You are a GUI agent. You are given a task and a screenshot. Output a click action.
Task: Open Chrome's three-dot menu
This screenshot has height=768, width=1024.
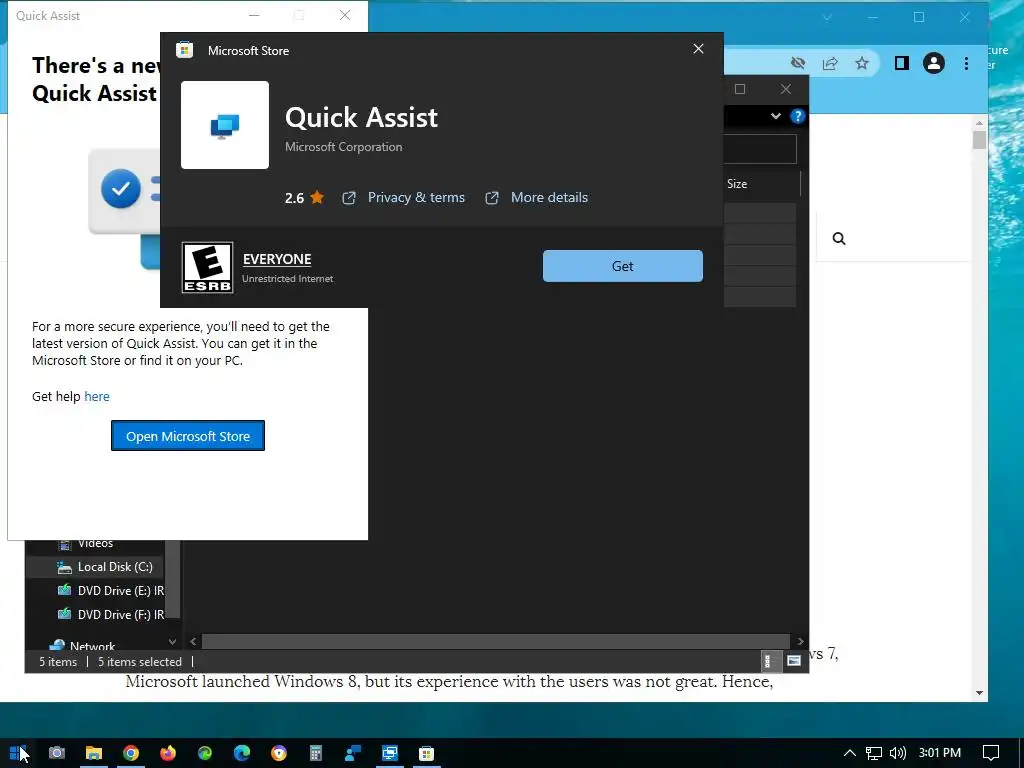(967, 63)
